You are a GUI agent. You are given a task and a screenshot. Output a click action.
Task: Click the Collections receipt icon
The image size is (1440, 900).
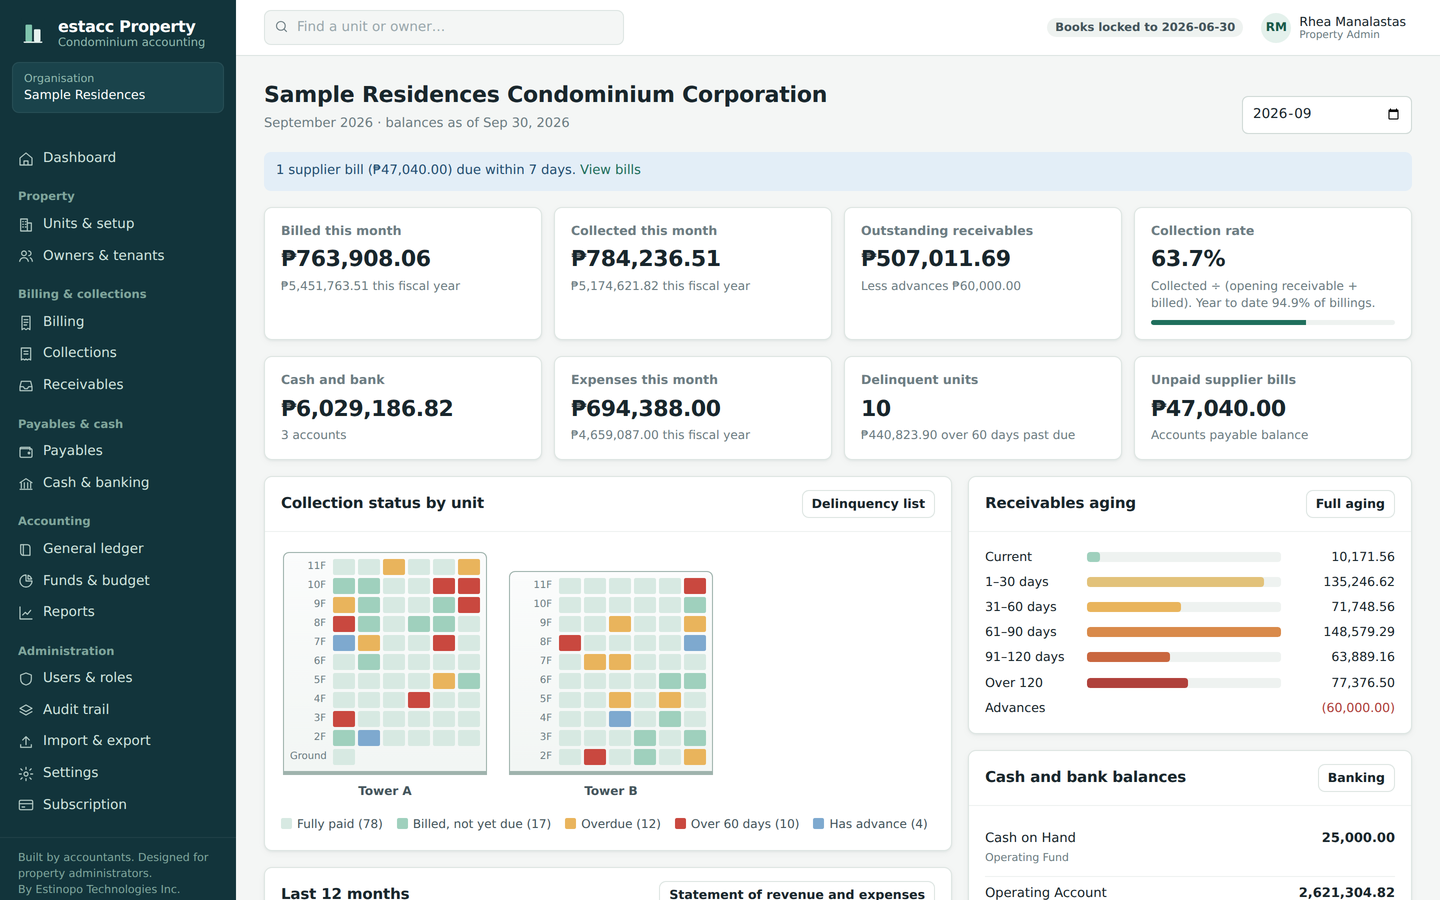[x=26, y=354]
